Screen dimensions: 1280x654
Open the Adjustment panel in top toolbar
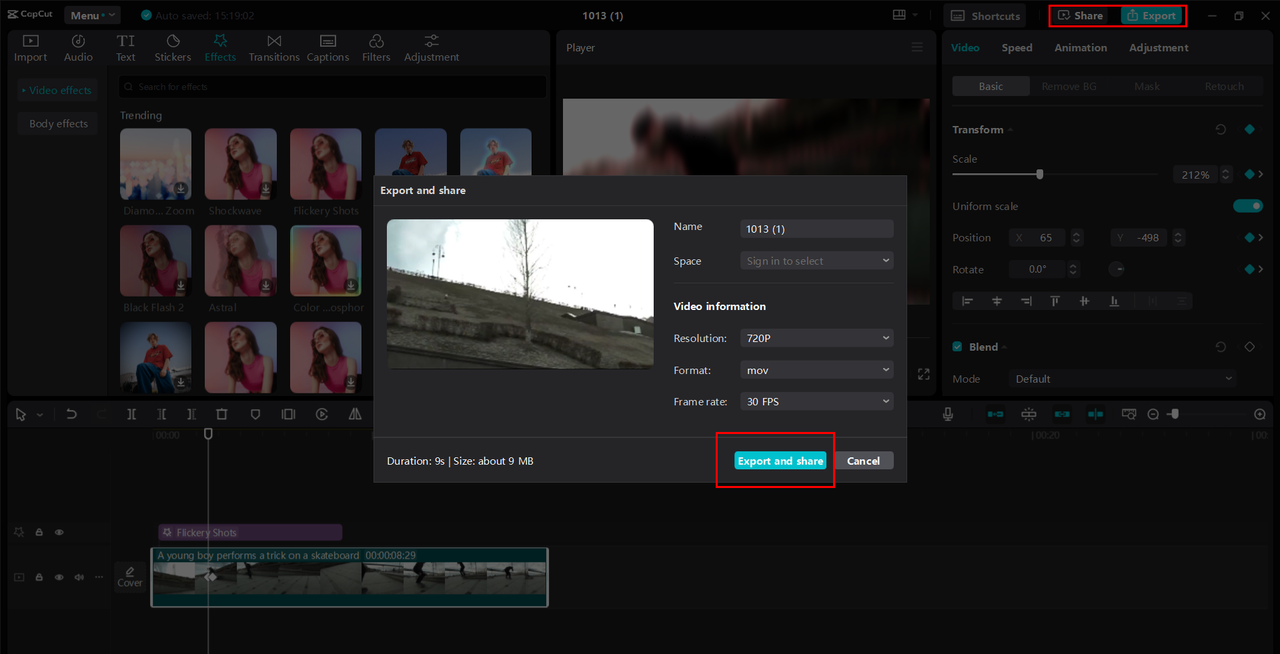432,48
